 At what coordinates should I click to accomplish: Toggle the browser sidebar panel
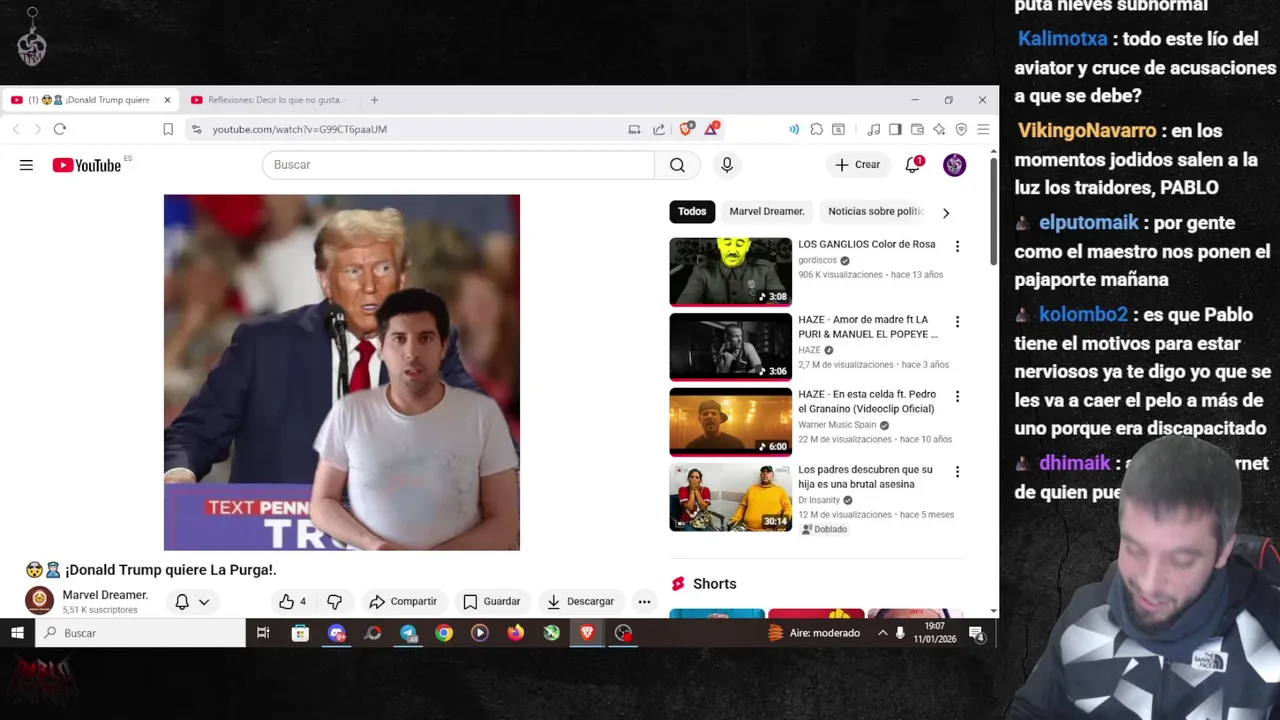[895, 129]
